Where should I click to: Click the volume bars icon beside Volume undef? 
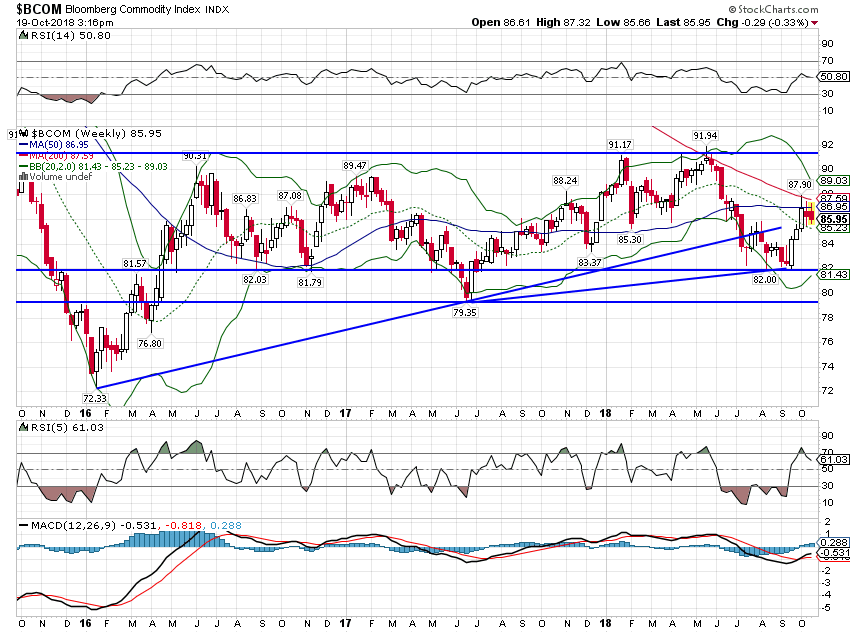coord(23,177)
